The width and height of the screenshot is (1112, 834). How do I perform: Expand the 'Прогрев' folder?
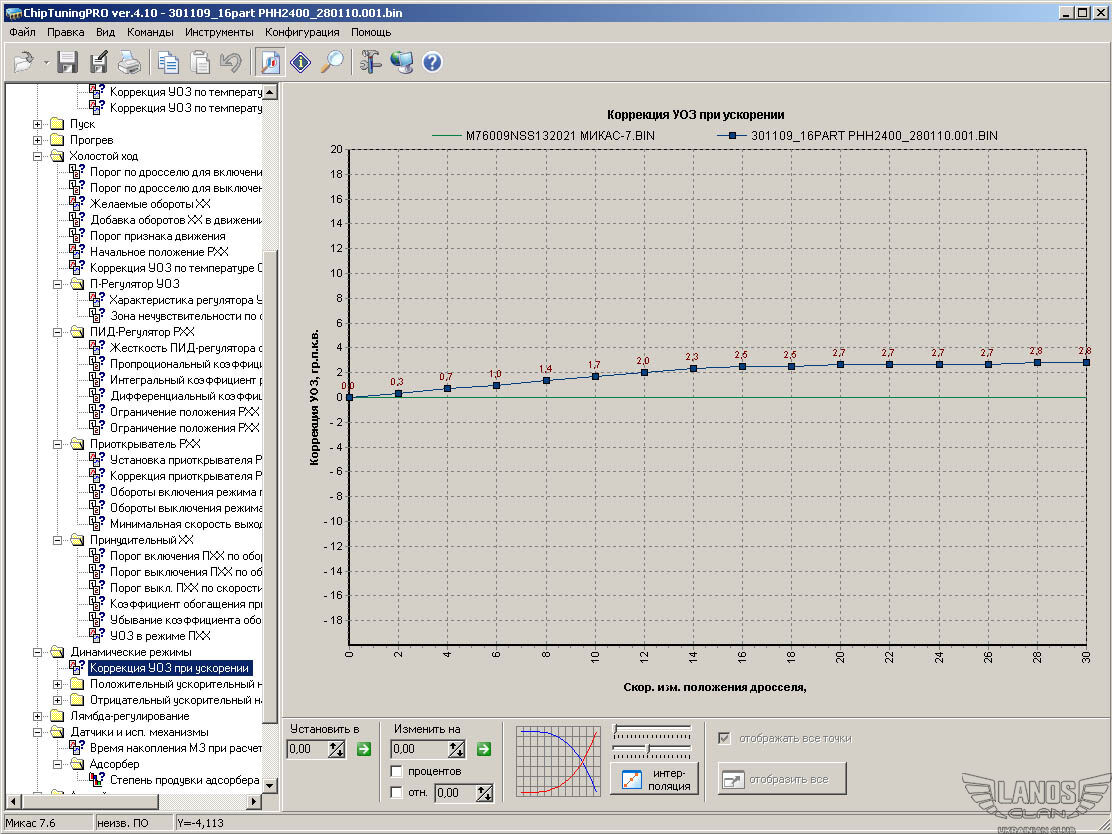(38, 140)
